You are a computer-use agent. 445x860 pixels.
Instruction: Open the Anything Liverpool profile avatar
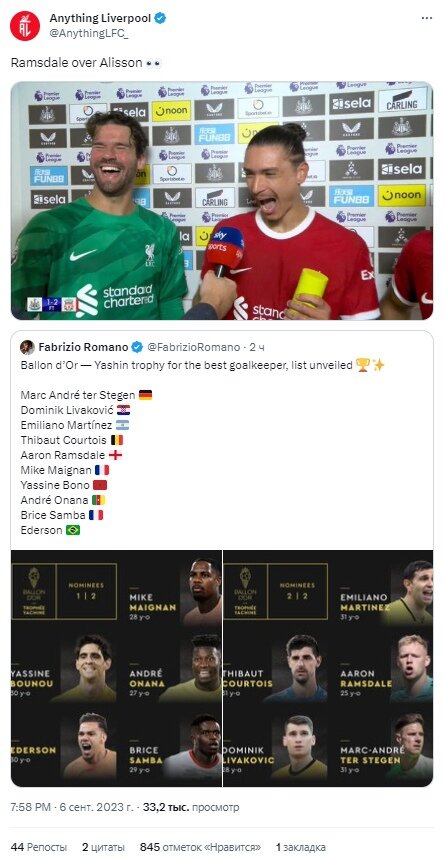tap(25, 25)
